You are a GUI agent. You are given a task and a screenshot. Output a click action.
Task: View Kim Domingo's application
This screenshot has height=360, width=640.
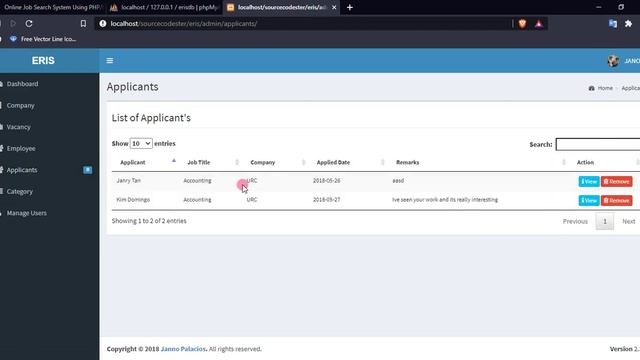589,200
